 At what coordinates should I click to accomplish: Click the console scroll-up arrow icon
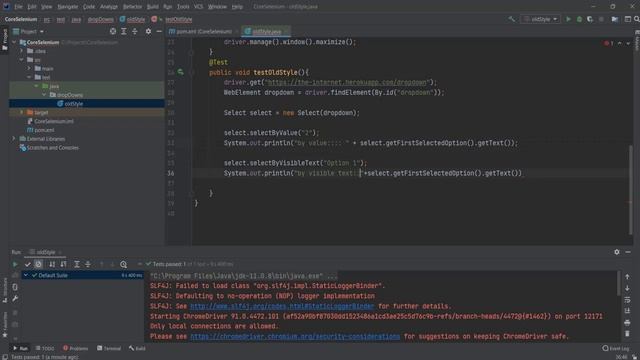tap(627, 277)
